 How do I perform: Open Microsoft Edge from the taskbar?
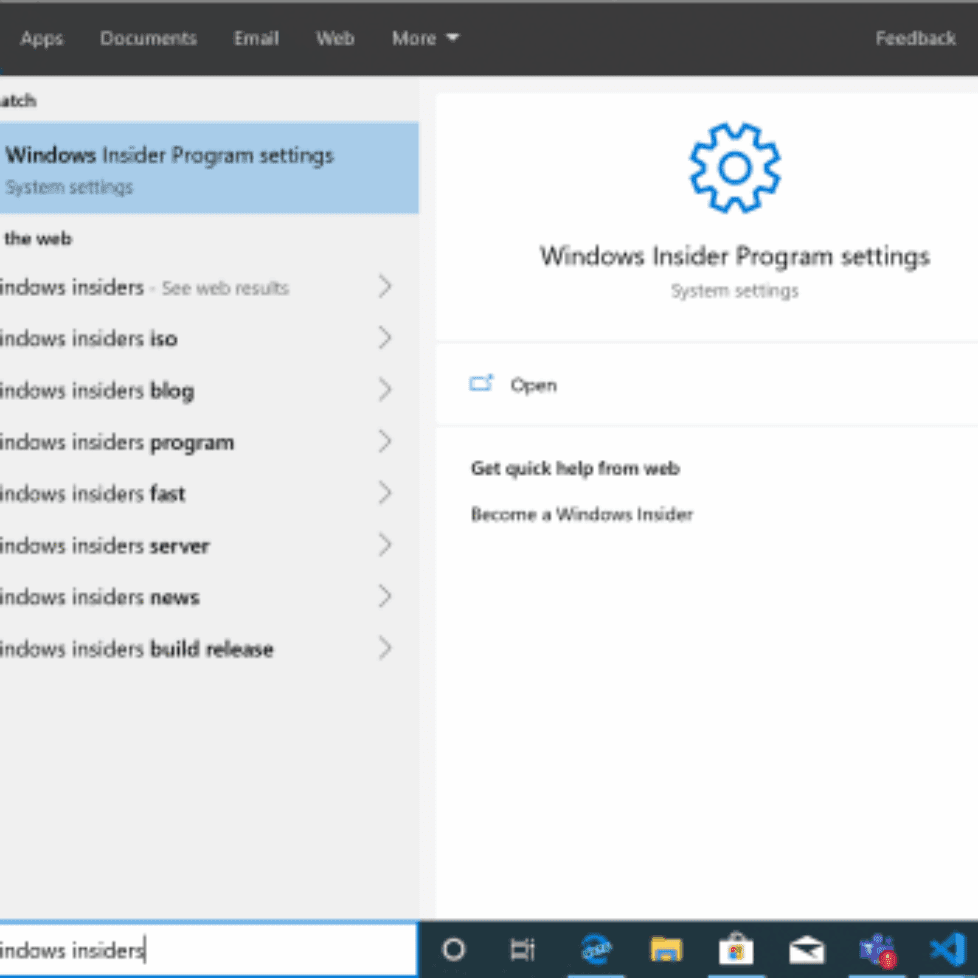pos(596,949)
